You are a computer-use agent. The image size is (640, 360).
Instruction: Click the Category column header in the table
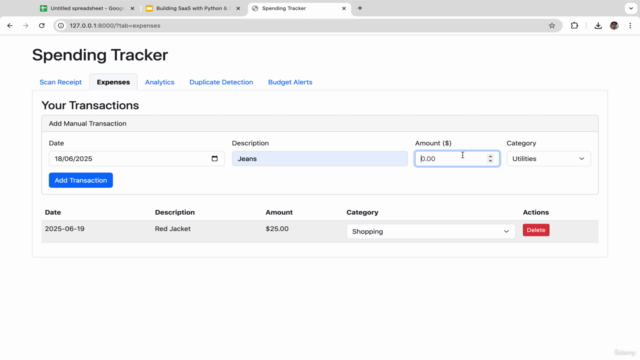tap(362, 212)
